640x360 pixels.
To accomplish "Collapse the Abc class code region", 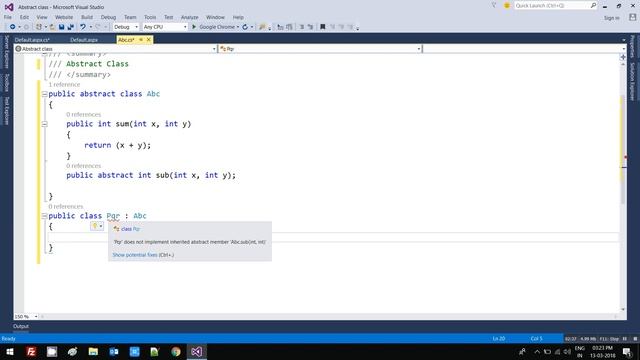I will coord(44,94).
